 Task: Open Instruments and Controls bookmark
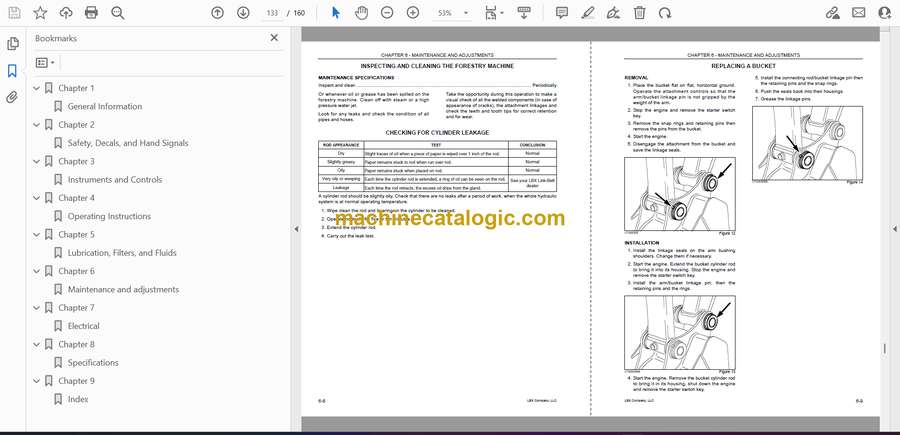click(x=115, y=180)
